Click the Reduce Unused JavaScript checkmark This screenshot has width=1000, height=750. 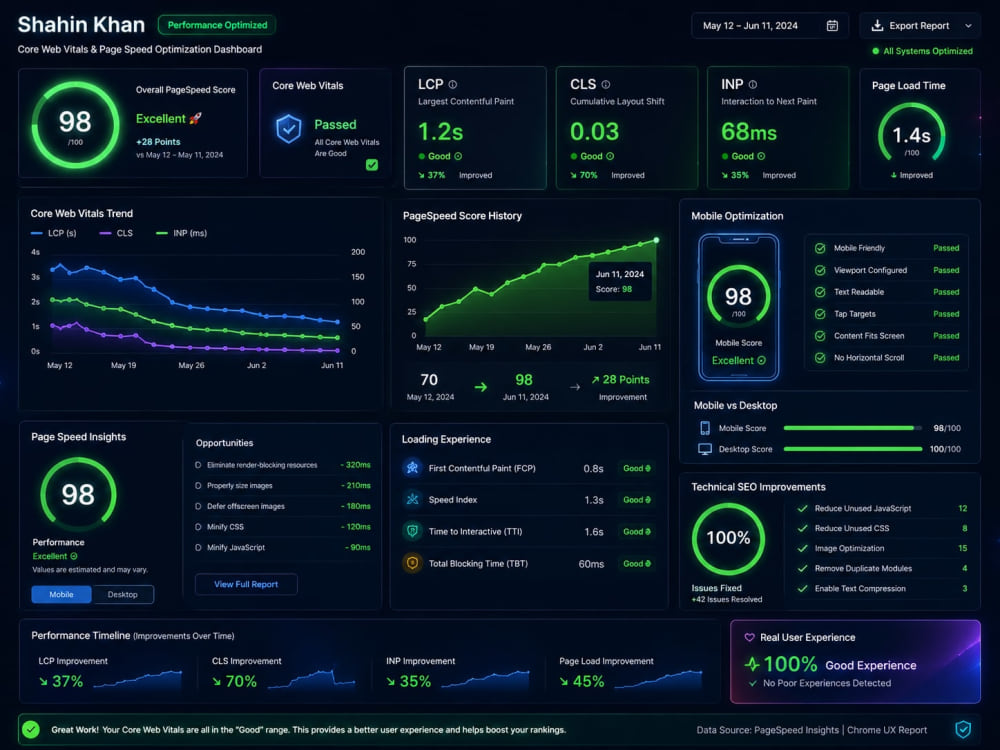(803, 508)
